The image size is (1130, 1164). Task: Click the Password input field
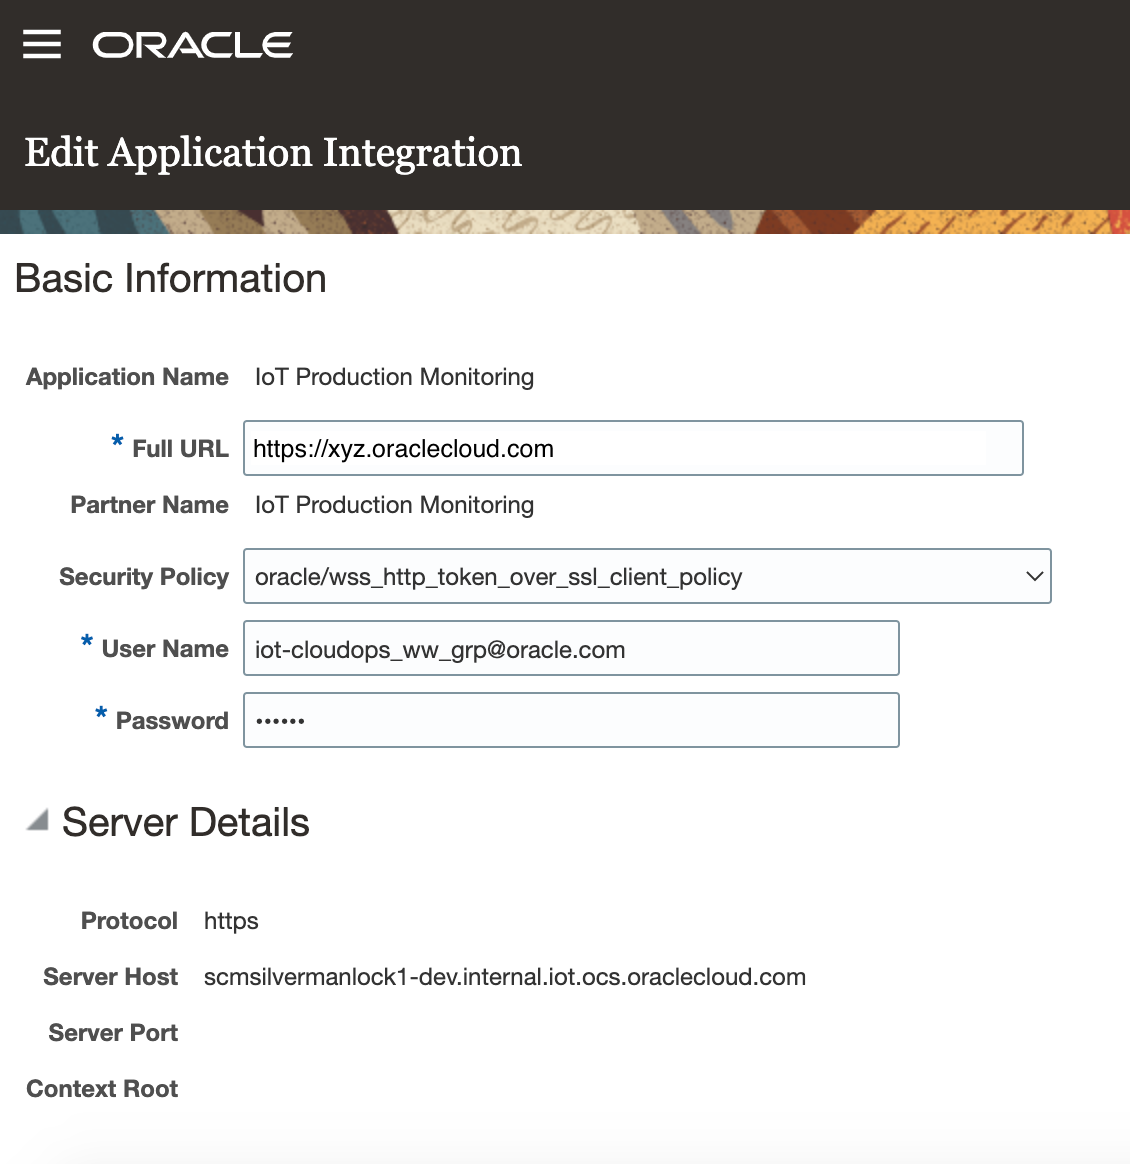pyautogui.click(x=570, y=720)
